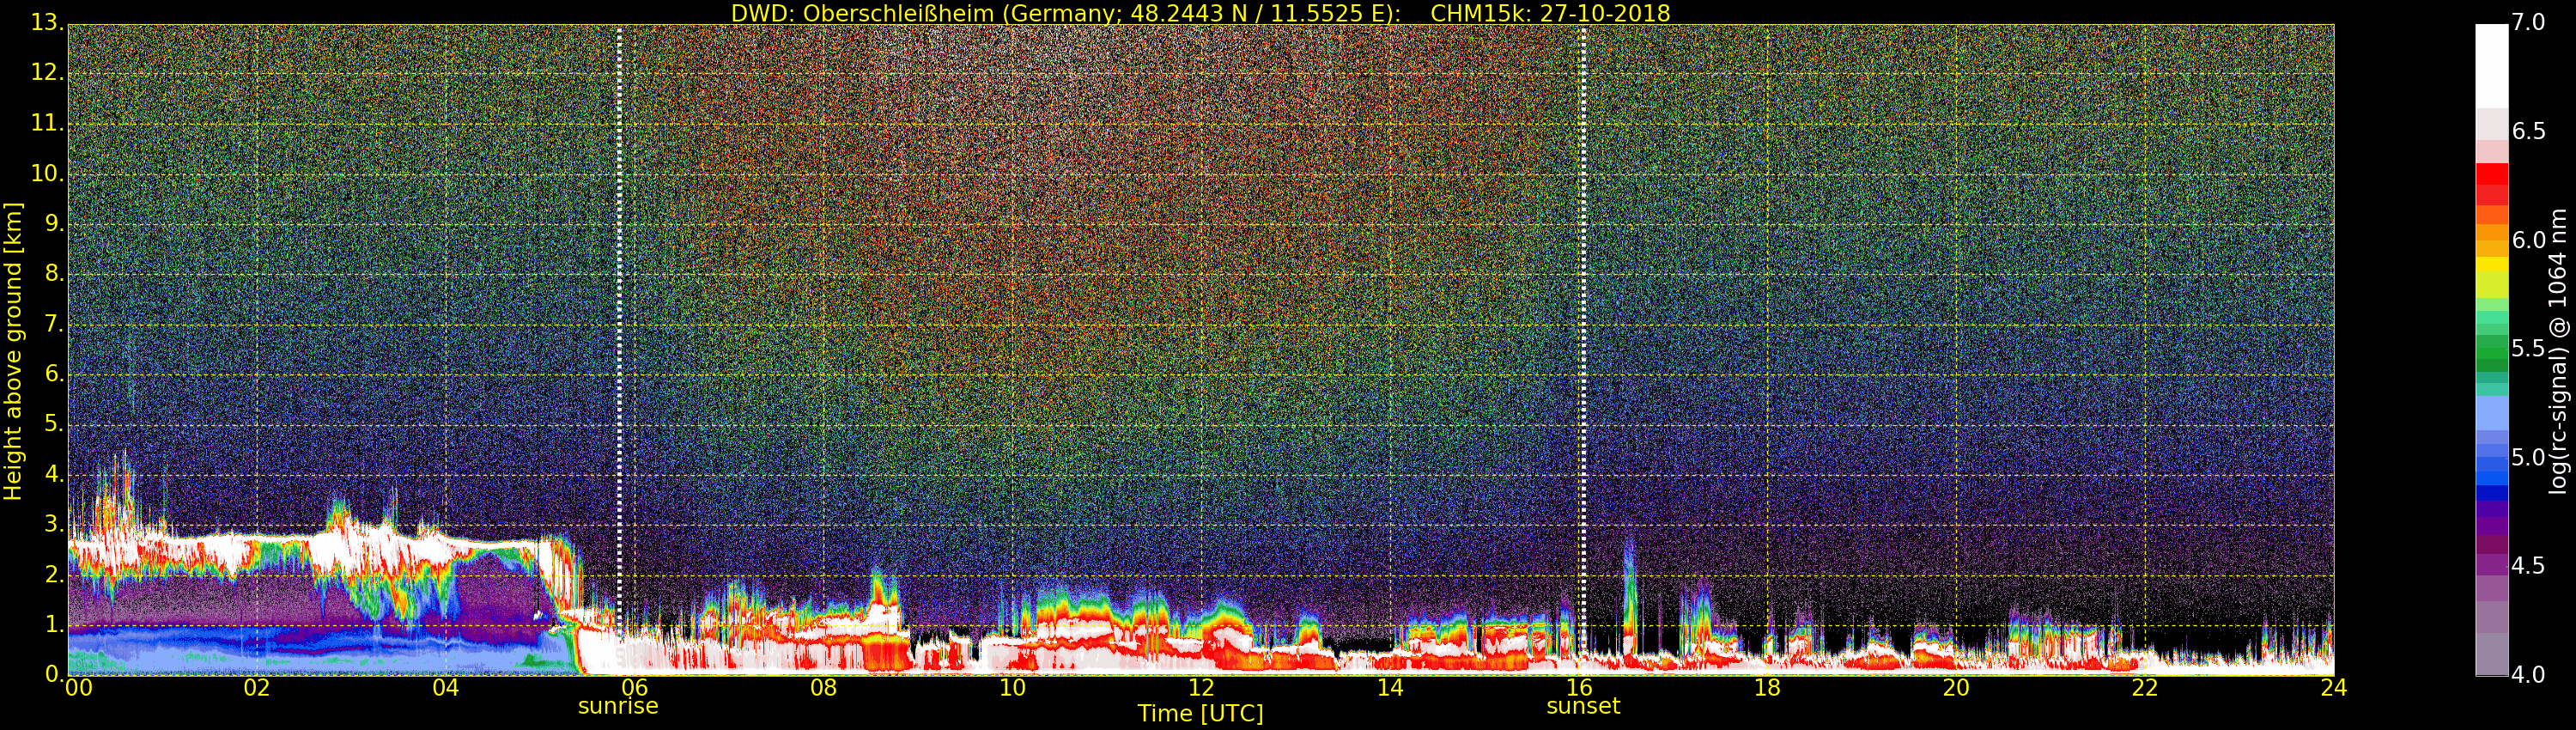Click the dark blue band on the colorbar
This screenshot has width=2576, height=730.
click(2491, 492)
